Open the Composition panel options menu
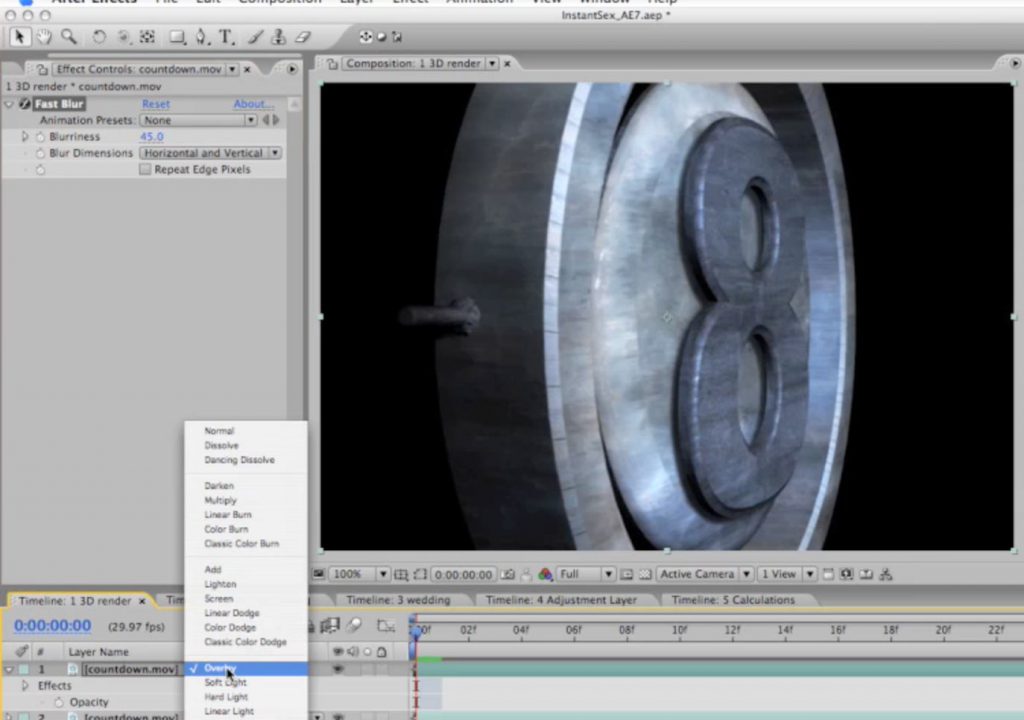The width and height of the screenshot is (1024, 720). (x=1015, y=63)
